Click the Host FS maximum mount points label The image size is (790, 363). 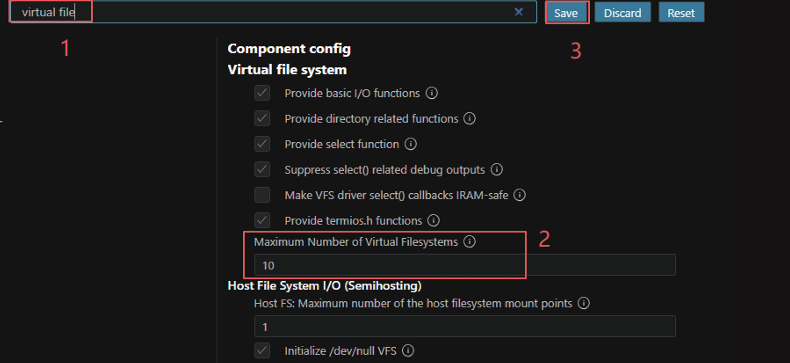coord(413,304)
